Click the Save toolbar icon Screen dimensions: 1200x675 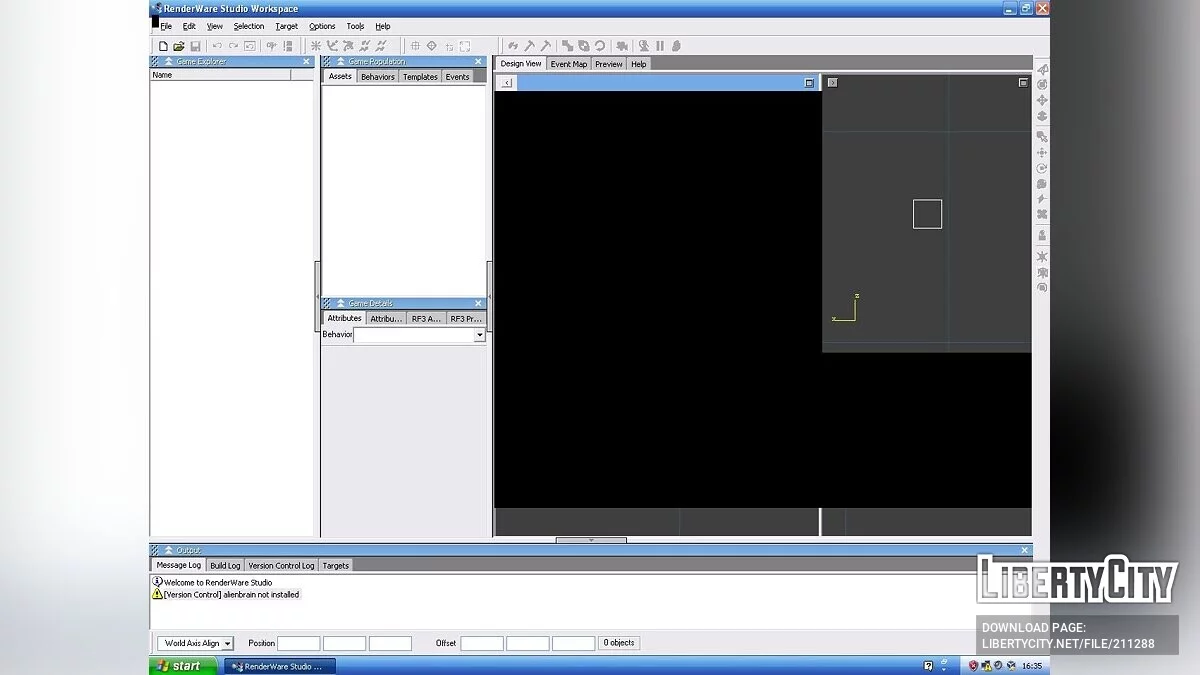[196, 45]
